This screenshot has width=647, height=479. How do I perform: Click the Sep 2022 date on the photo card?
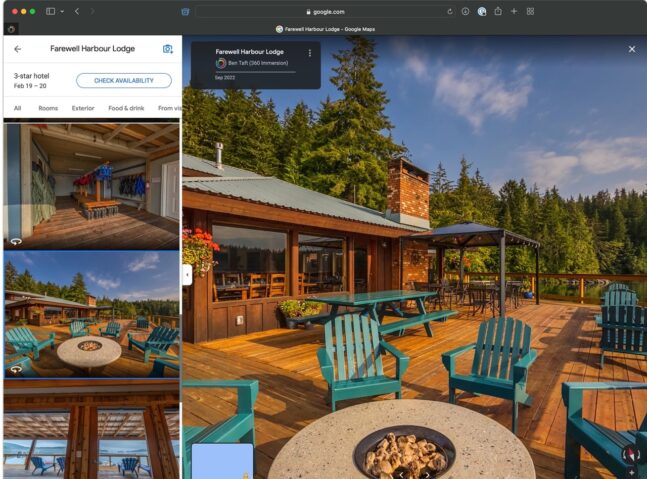coord(225,77)
